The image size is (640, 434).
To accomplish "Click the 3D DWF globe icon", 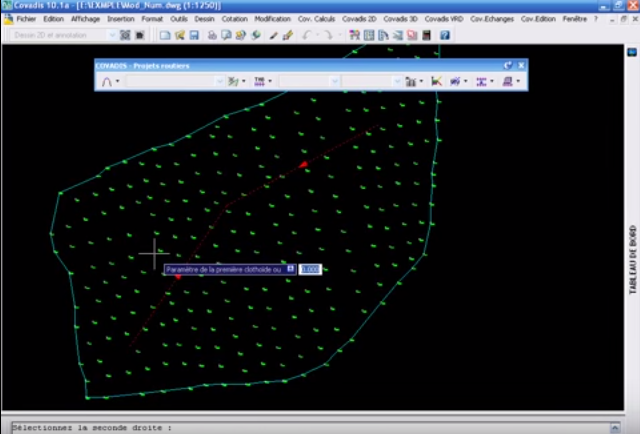I will point(256,35).
